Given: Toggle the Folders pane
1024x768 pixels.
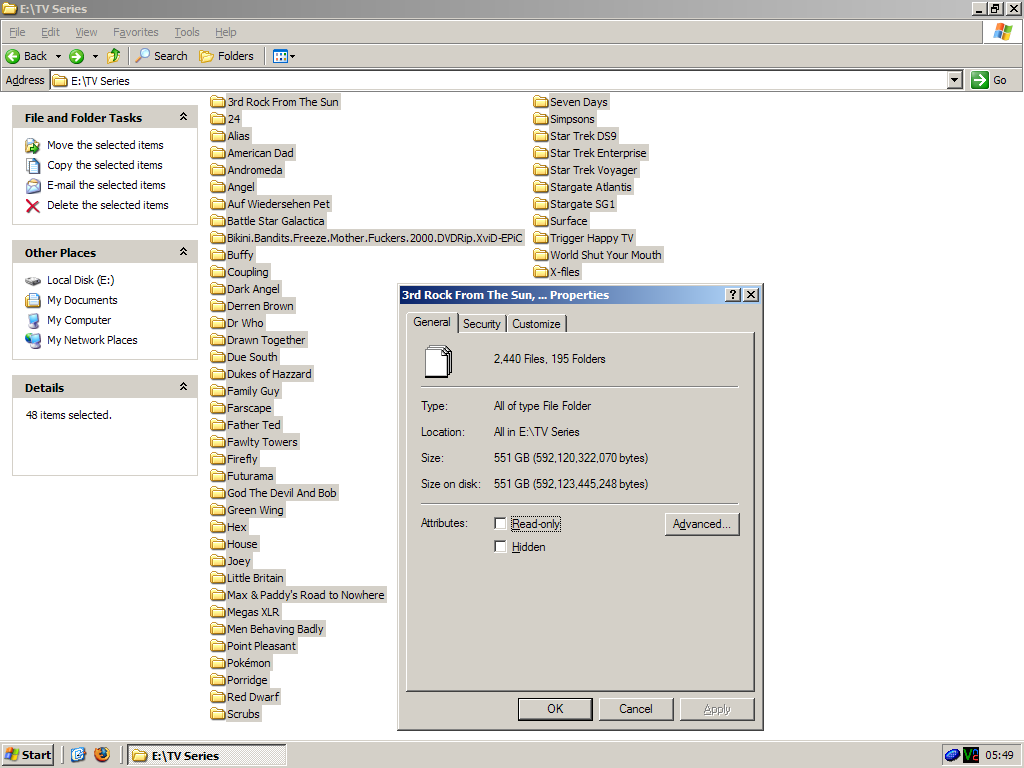Looking at the screenshot, I should pos(226,56).
